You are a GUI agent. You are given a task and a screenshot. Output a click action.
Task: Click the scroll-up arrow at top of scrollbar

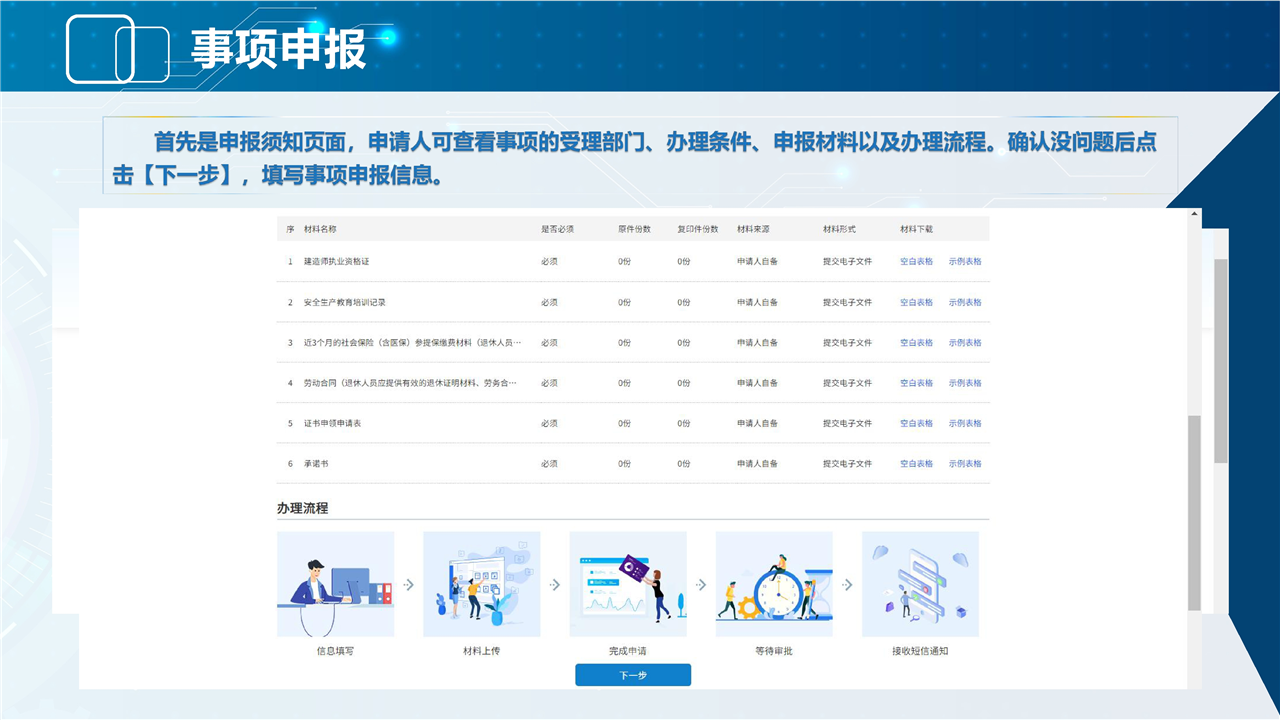coord(1194,214)
